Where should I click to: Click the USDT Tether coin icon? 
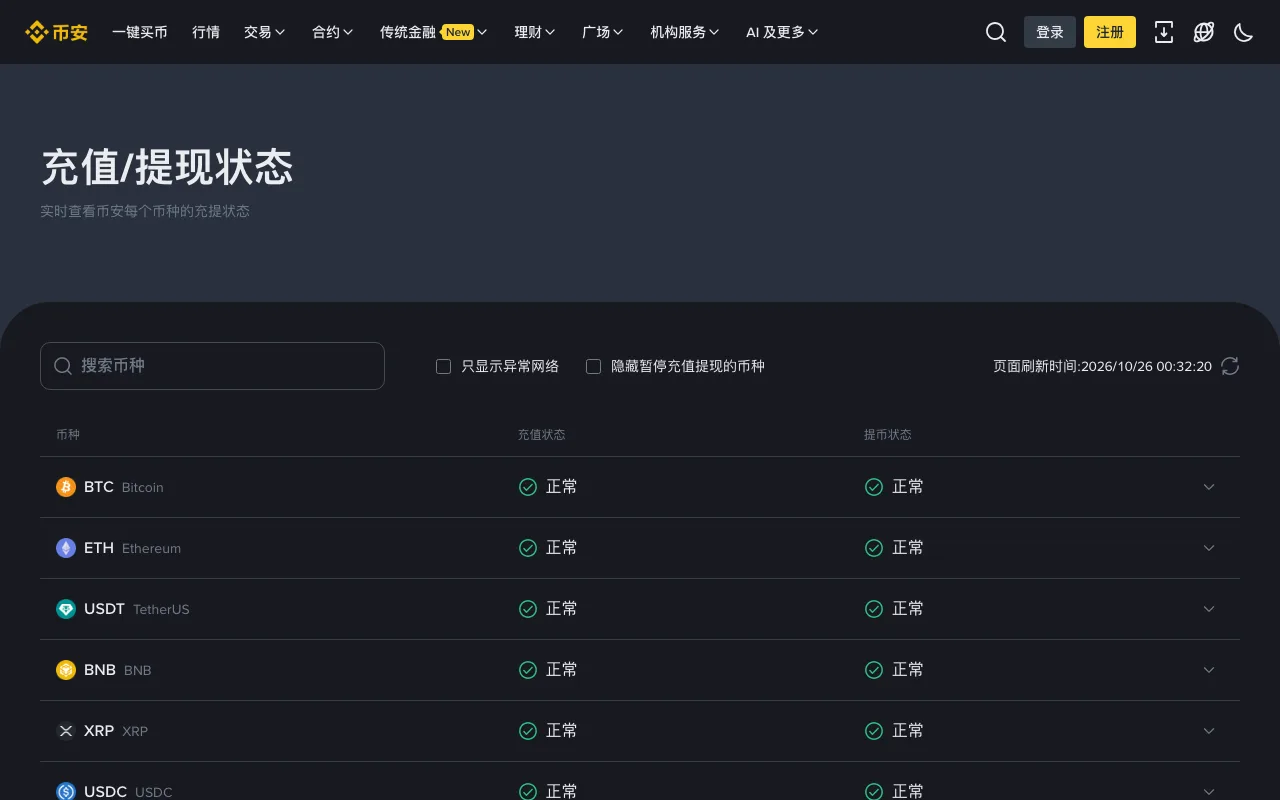[66, 609]
